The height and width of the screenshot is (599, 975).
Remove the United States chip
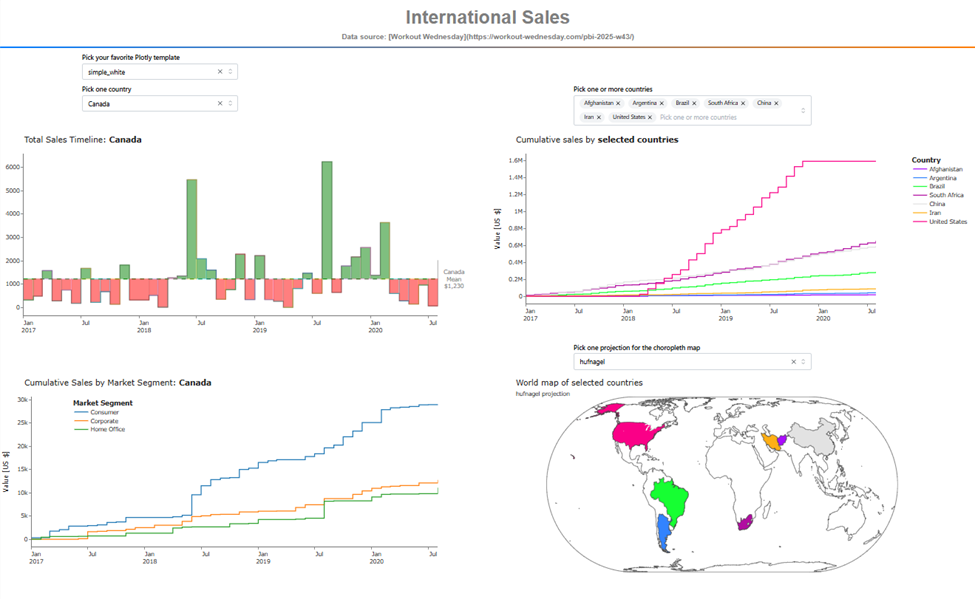click(x=650, y=117)
